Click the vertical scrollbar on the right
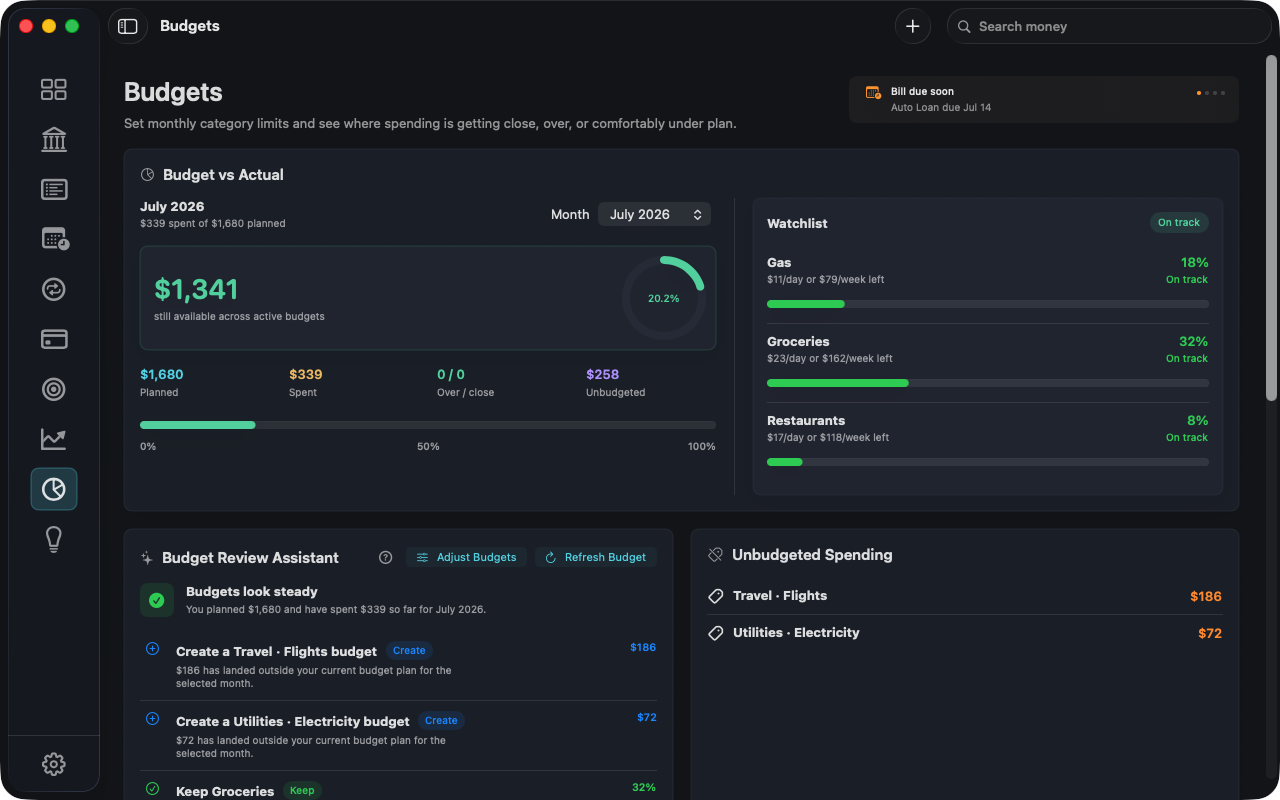The image size is (1280, 800). (x=1271, y=228)
